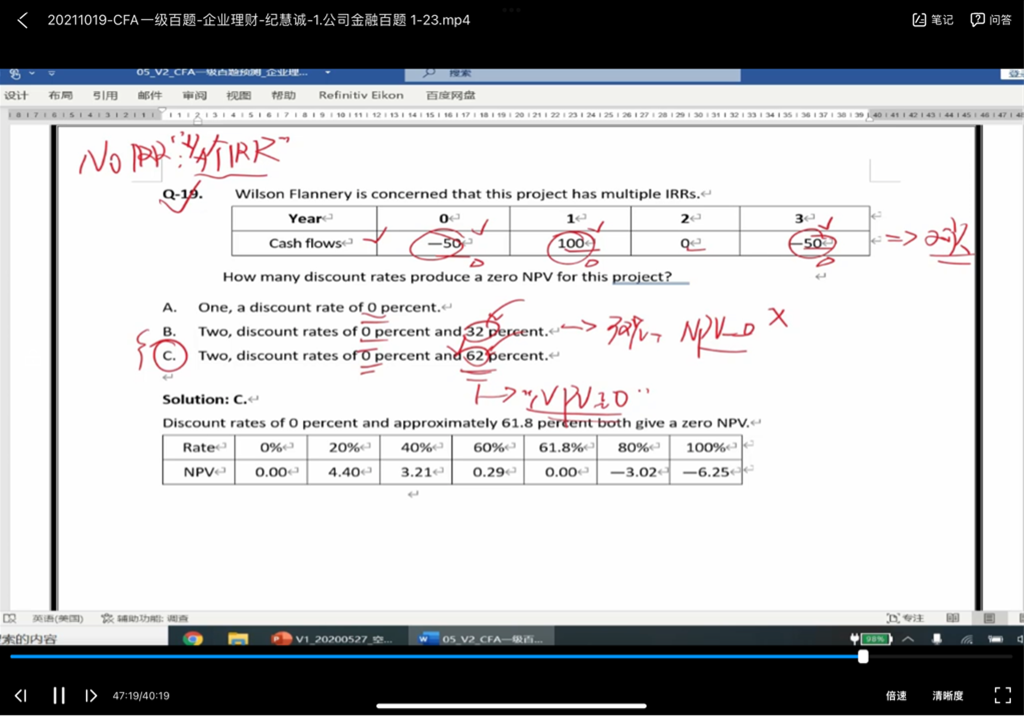Click the NPV value —3.02 cell

tap(633, 472)
